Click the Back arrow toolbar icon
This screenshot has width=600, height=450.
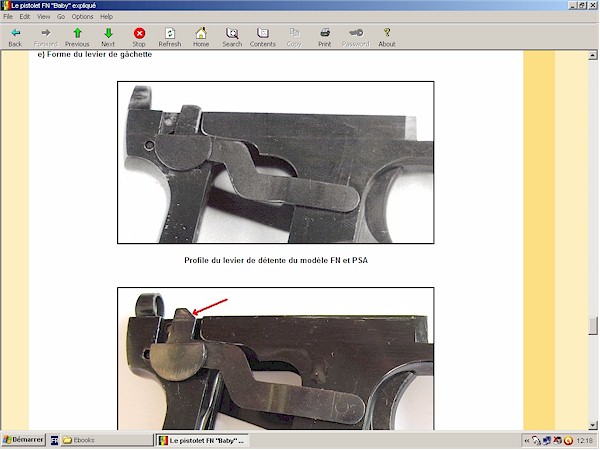point(15,37)
